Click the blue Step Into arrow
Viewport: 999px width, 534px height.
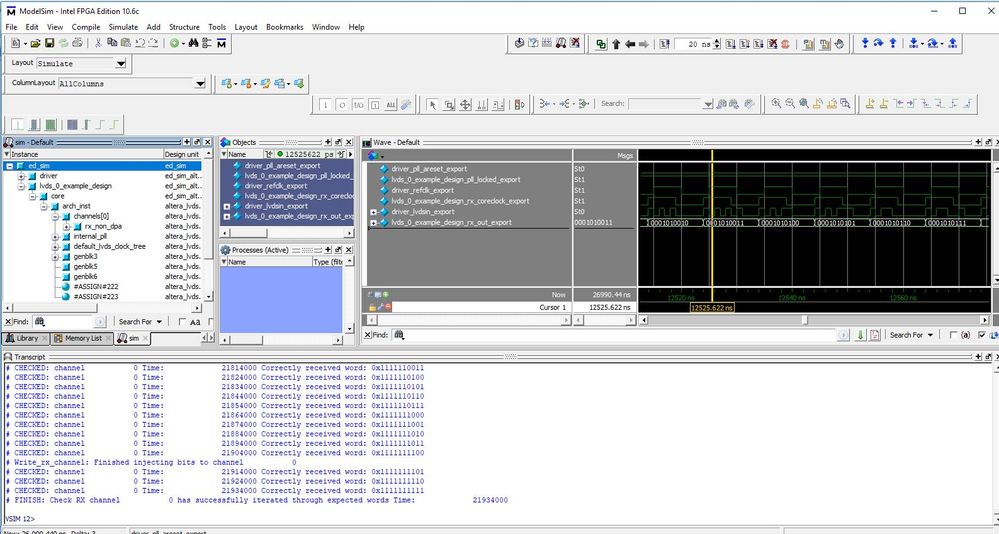pos(865,43)
